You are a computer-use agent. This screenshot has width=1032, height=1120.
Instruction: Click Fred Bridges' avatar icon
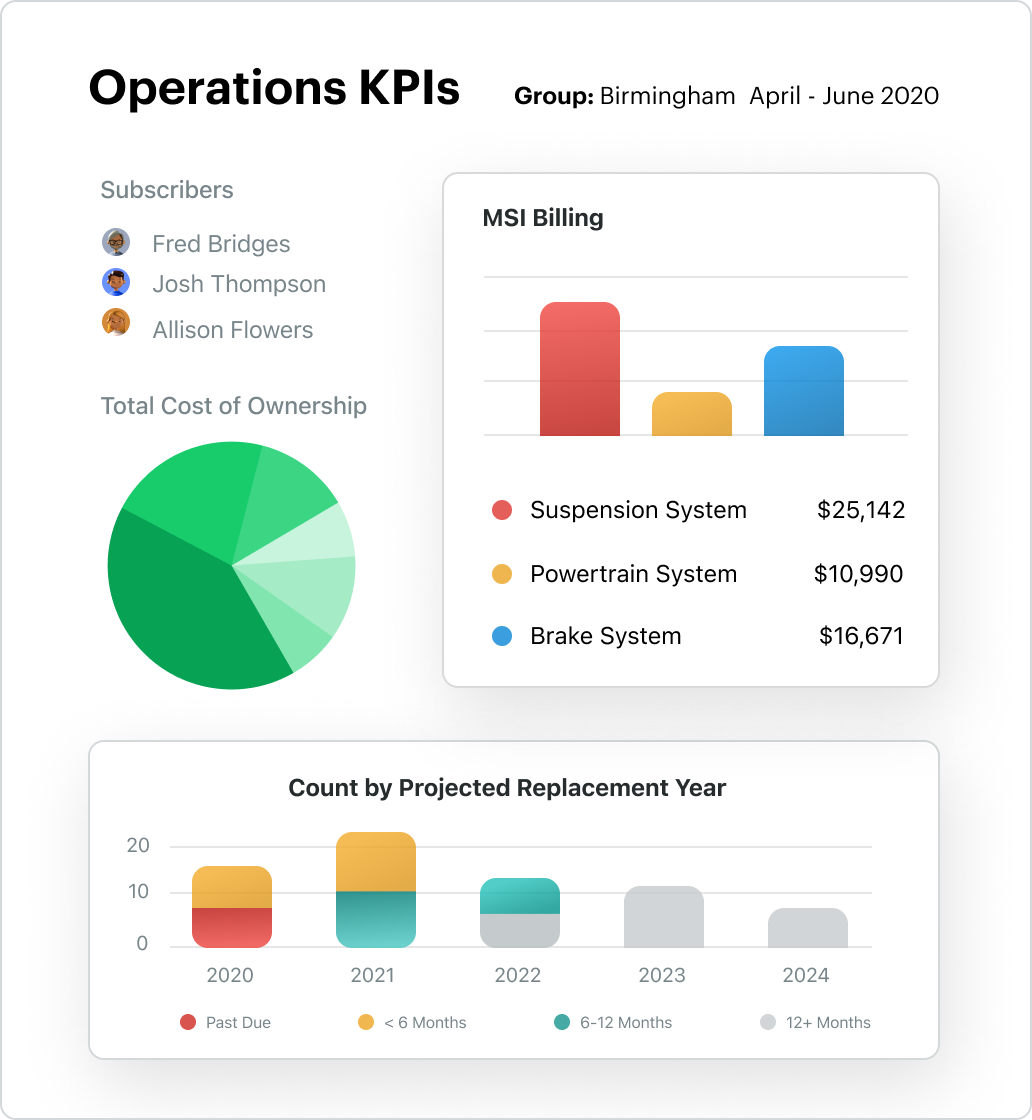point(116,242)
